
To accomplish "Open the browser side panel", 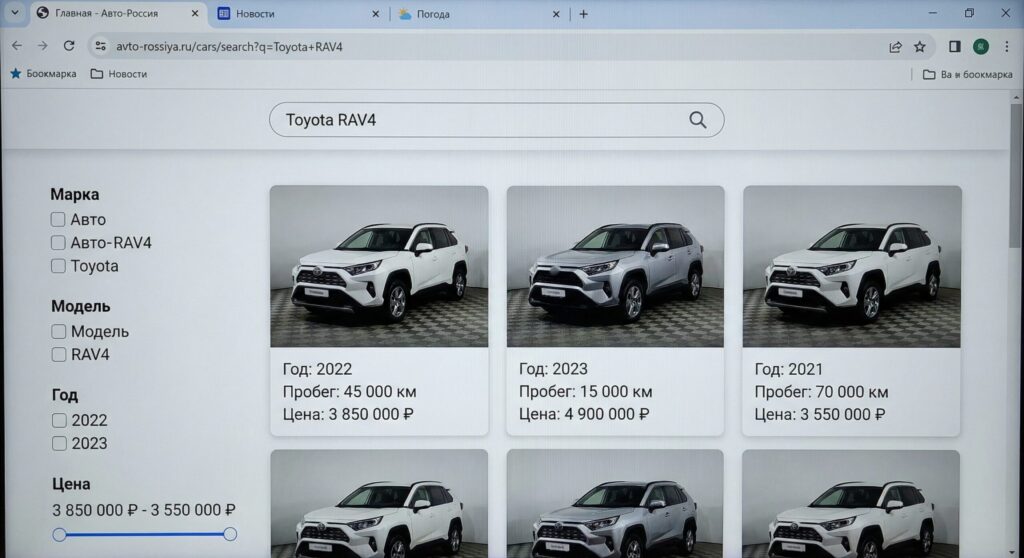I will 954,46.
